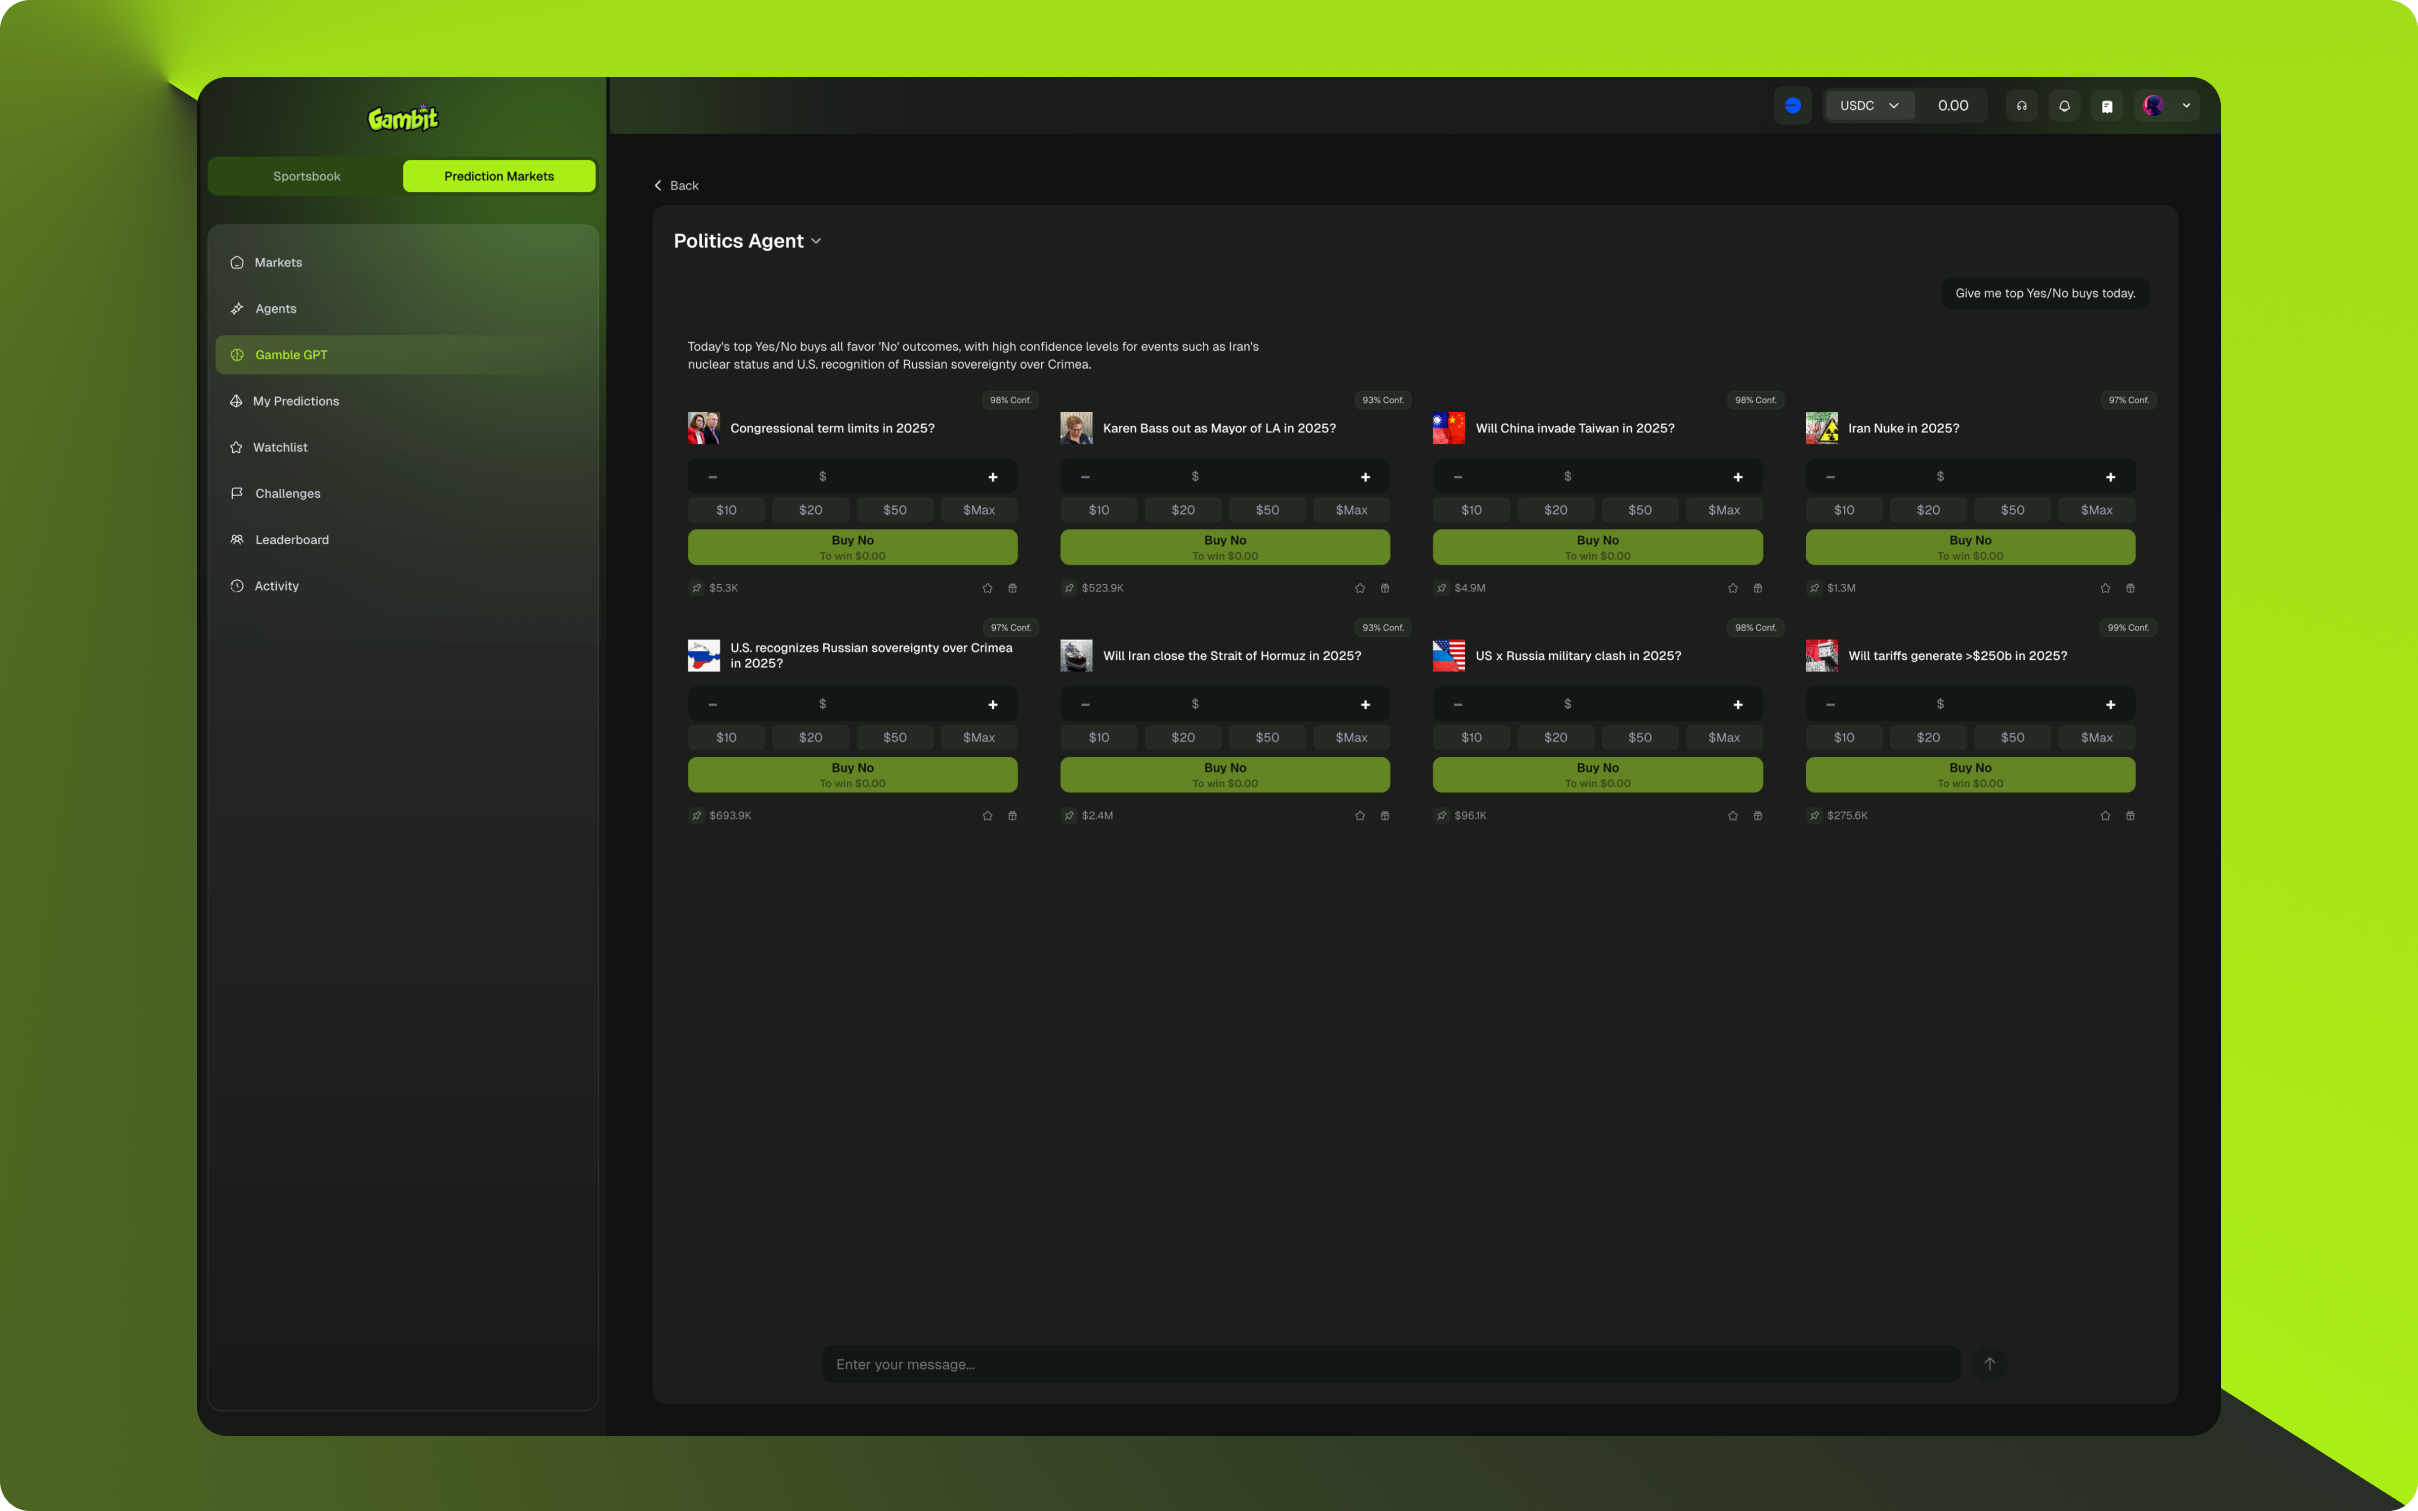
Task: Open Gamble GPT in the sidebar
Action: click(x=403, y=355)
